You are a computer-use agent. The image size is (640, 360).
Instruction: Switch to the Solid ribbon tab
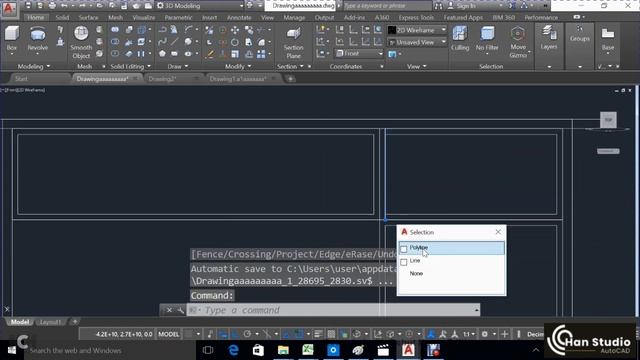pyautogui.click(x=62, y=18)
